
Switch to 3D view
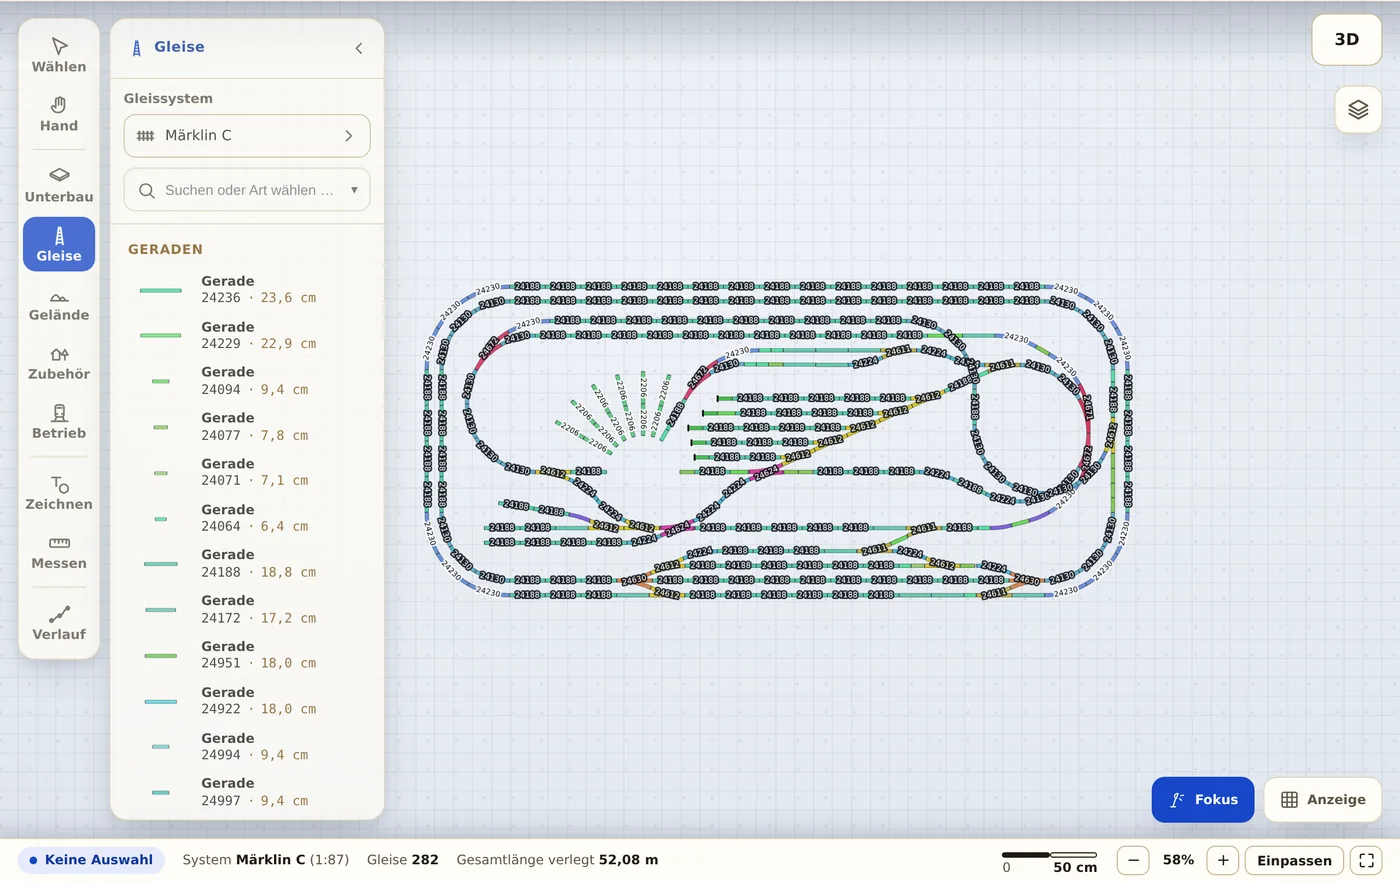tap(1347, 40)
